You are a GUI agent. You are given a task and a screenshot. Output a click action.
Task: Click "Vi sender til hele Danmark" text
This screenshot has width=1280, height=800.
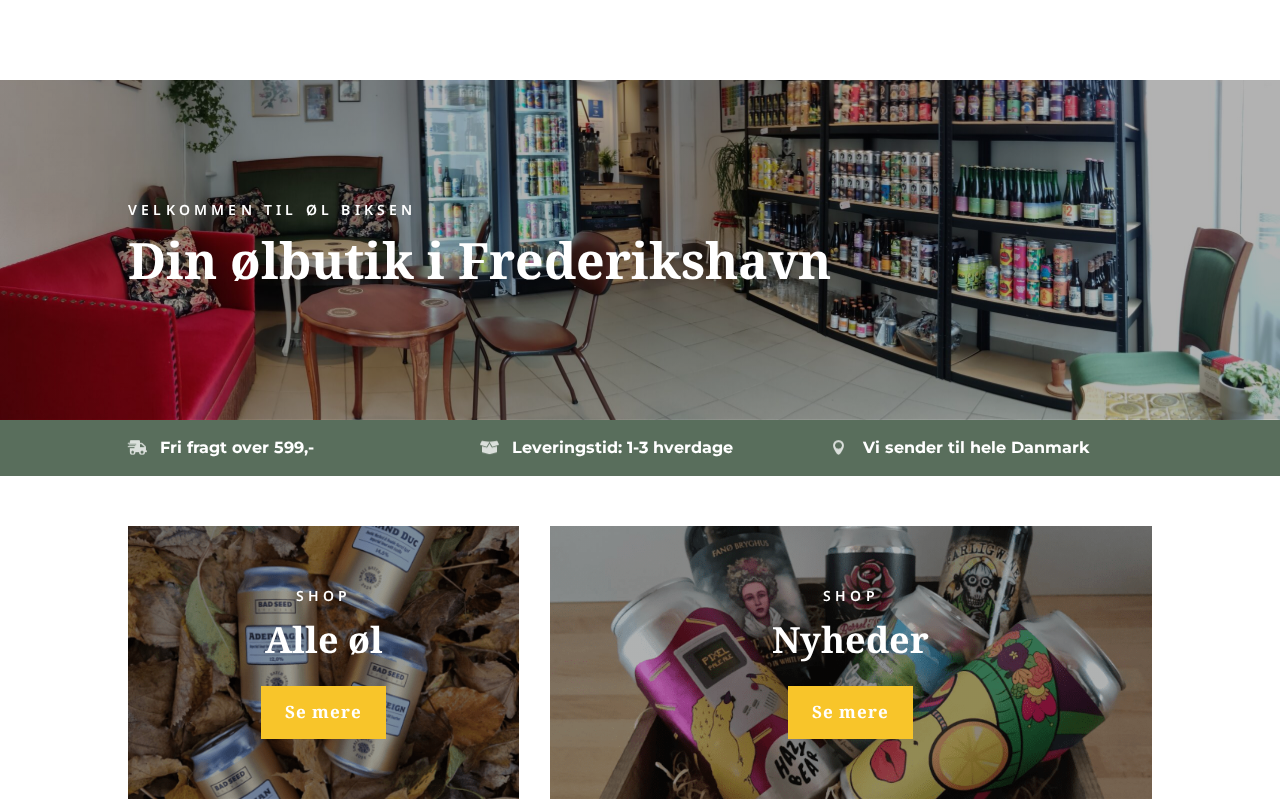[x=976, y=448]
